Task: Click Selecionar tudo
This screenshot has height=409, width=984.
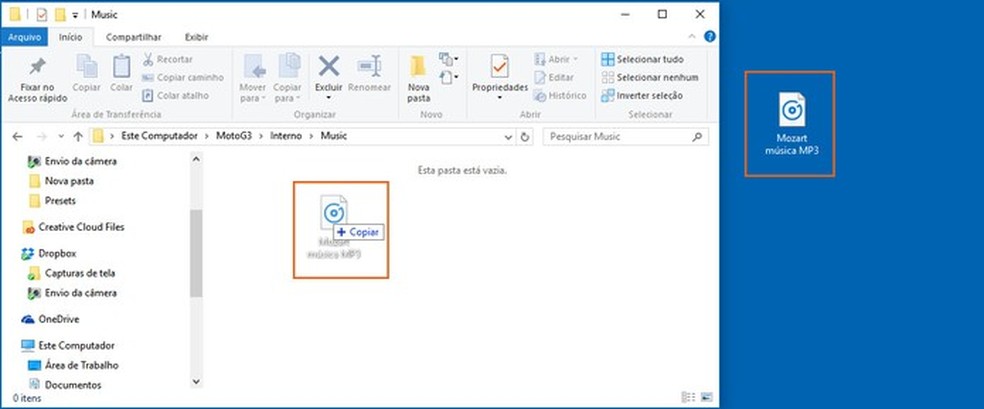Action: 643,59
